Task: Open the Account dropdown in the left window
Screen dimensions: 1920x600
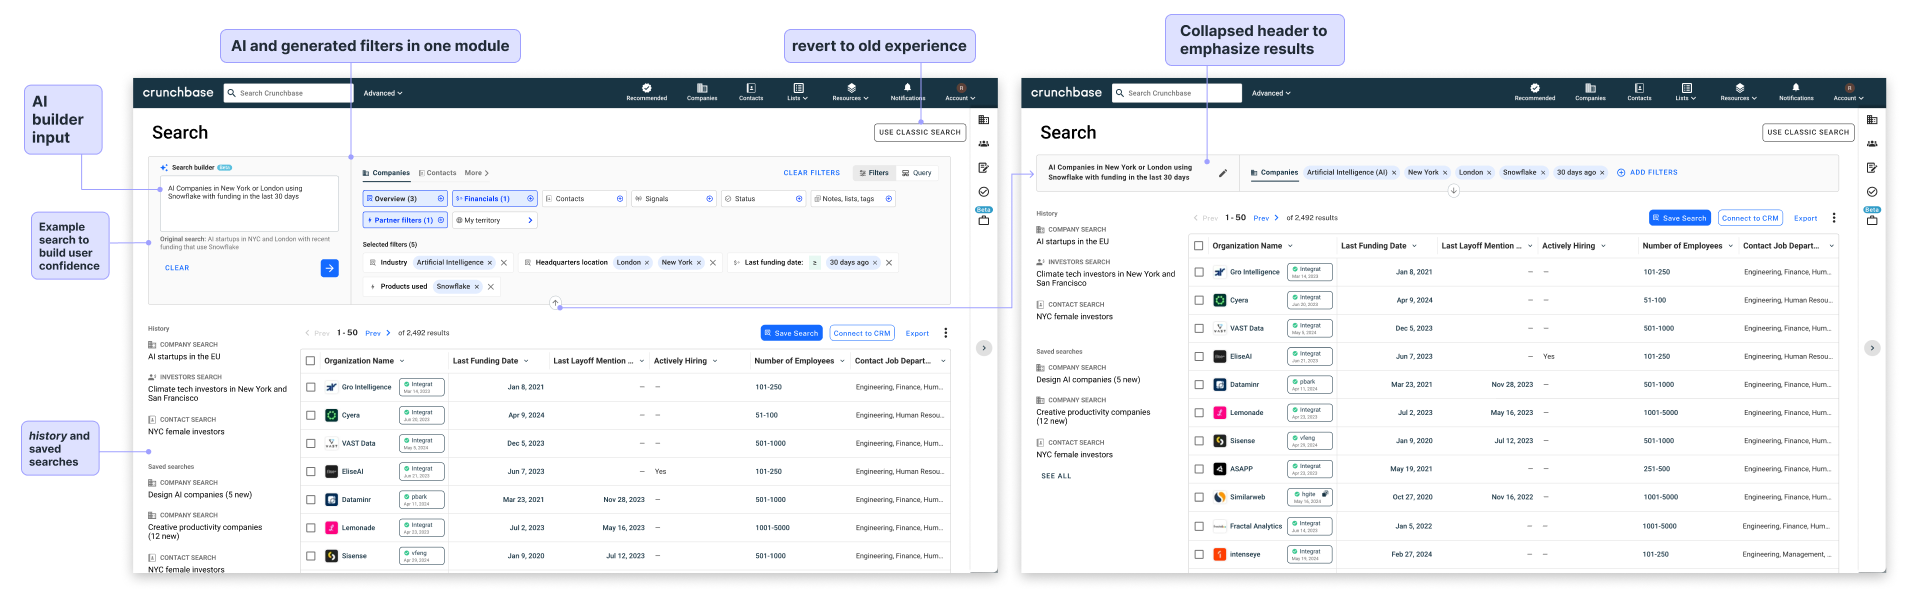Action: pyautogui.click(x=960, y=92)
